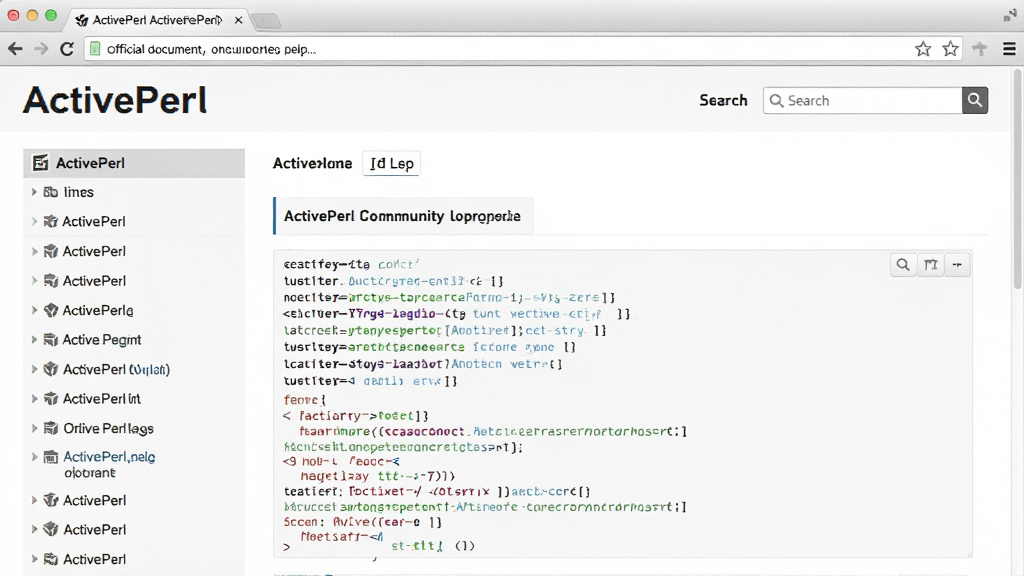Select the ActivePerl browser tab
This screenshot has height=576, width=1024.
coord(157,20)
